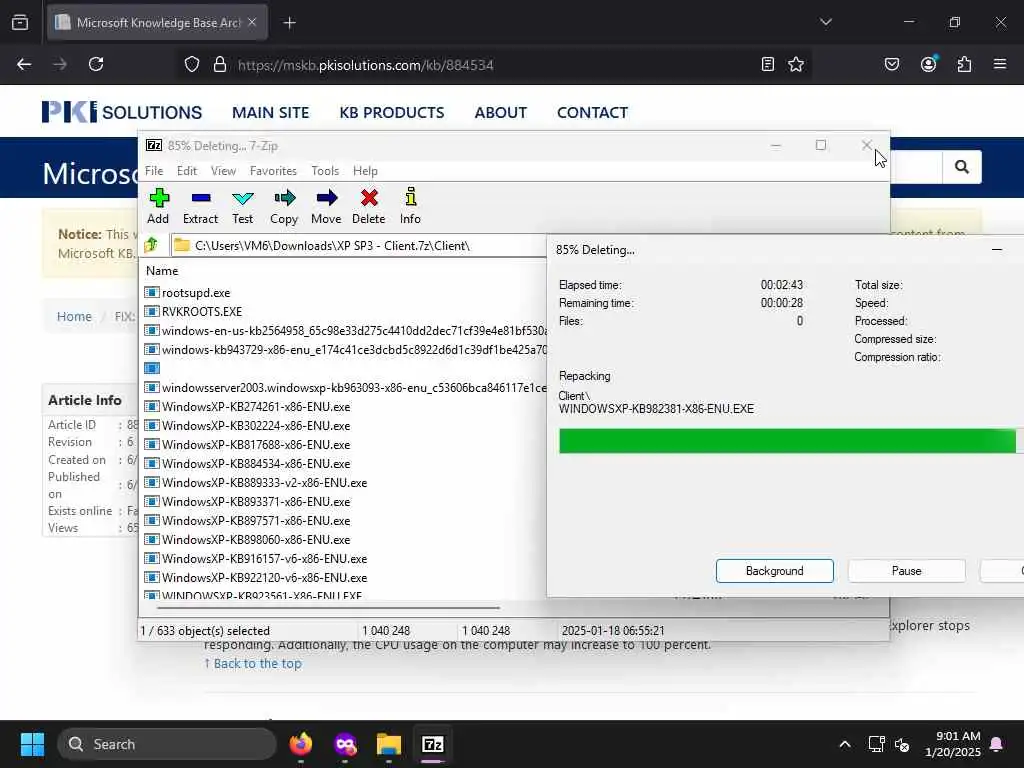Viewport: 1024px width, 768px height.
Task: Show hidden system tray icons
Action: pyautogui.click(x=844, y=744)
